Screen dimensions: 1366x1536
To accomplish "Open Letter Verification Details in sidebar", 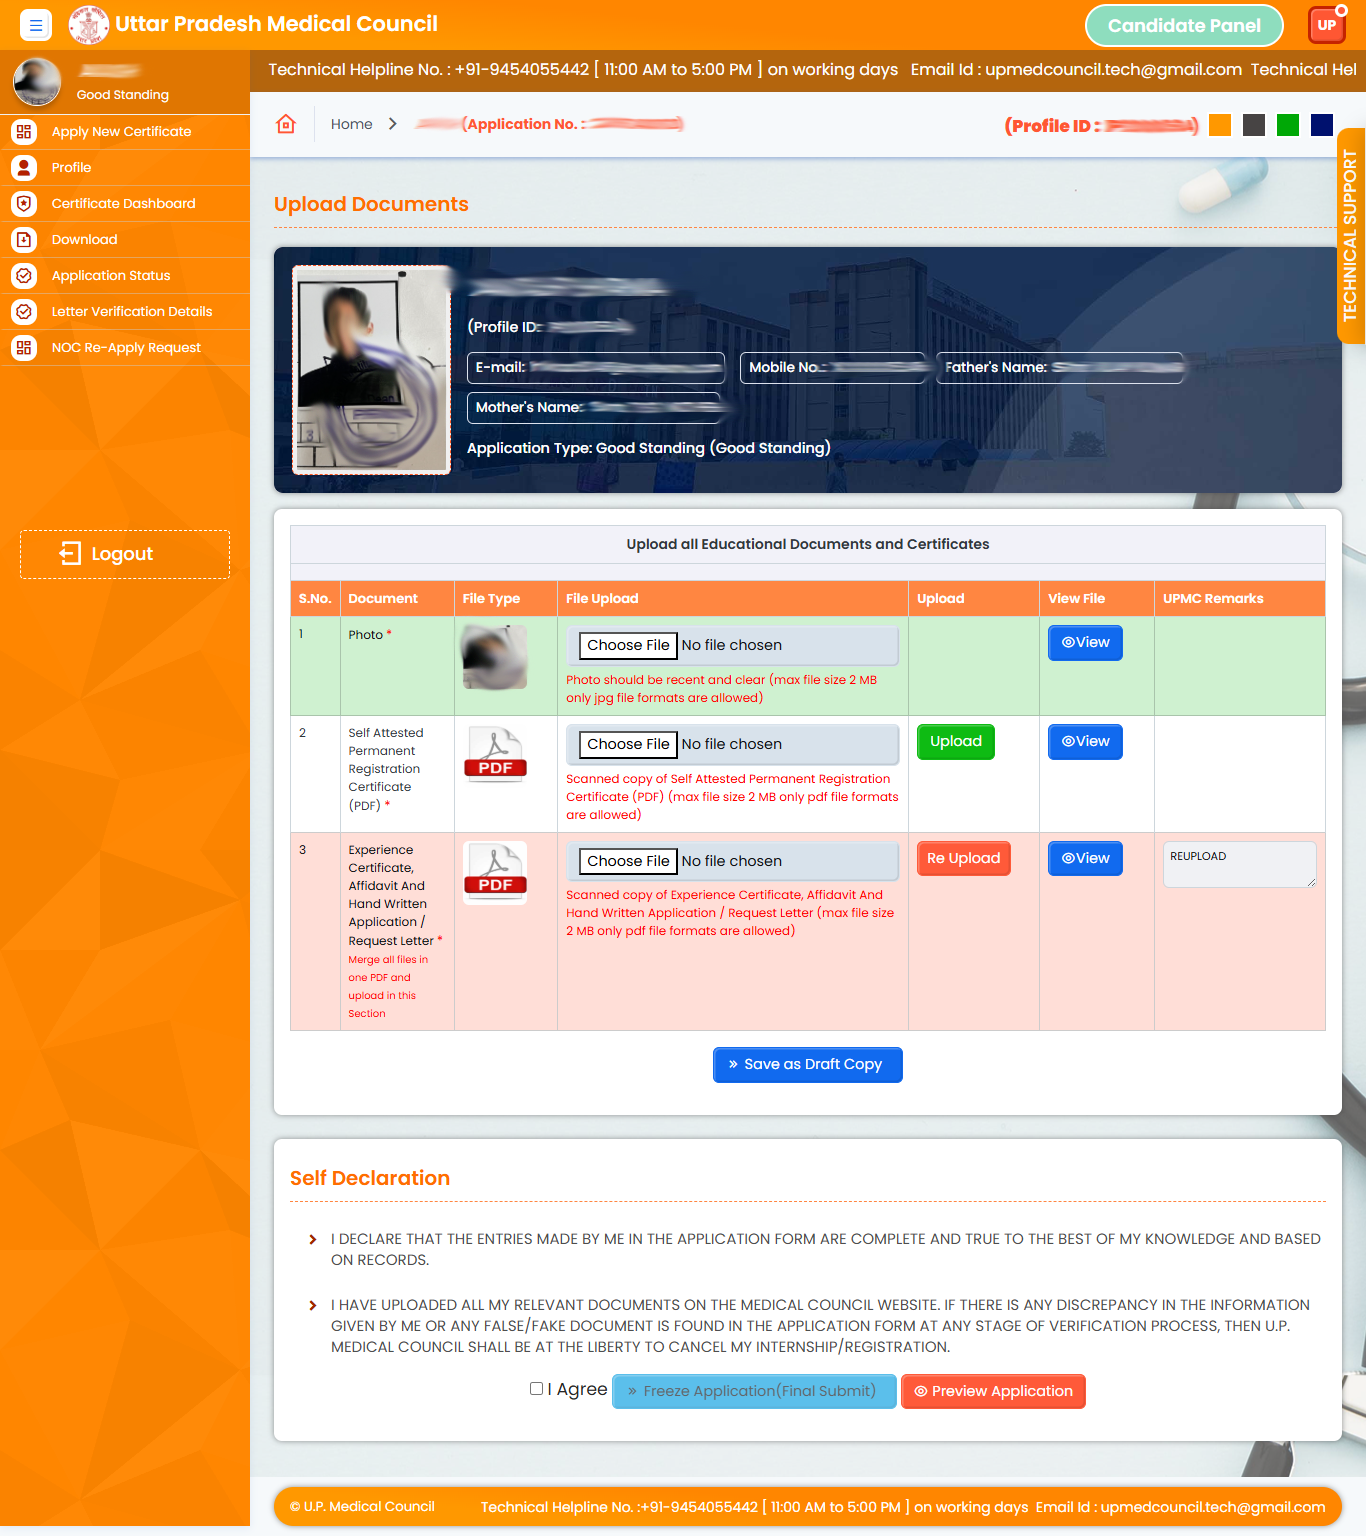I will (x=131, y=312).
